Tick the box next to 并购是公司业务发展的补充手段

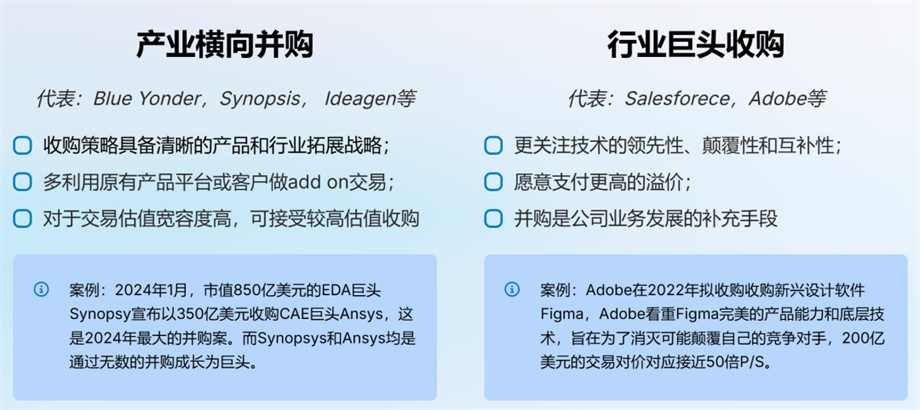(493, 219)
